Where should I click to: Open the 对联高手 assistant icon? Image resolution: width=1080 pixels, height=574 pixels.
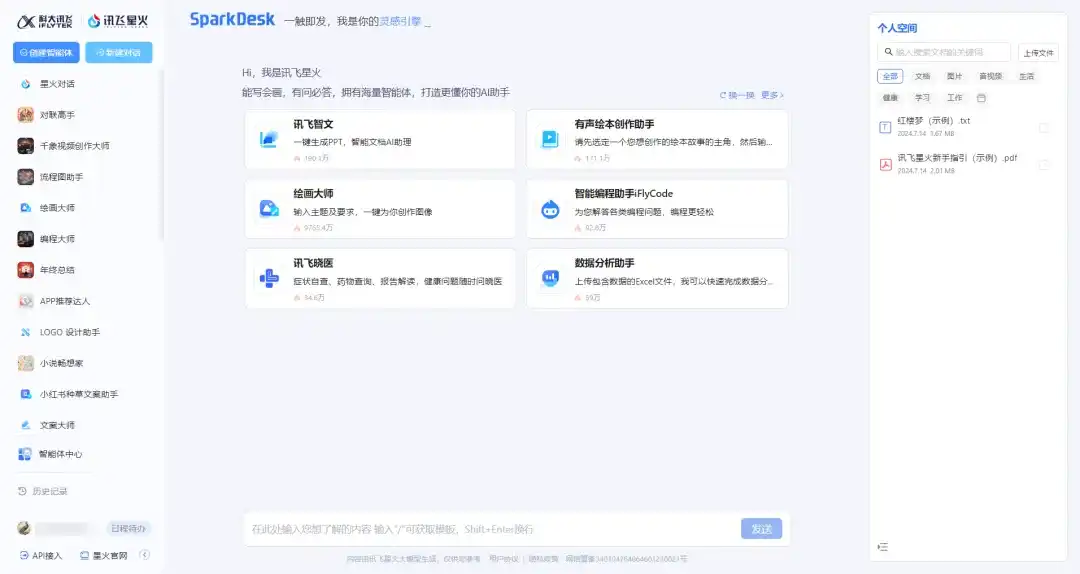[25, 115]
